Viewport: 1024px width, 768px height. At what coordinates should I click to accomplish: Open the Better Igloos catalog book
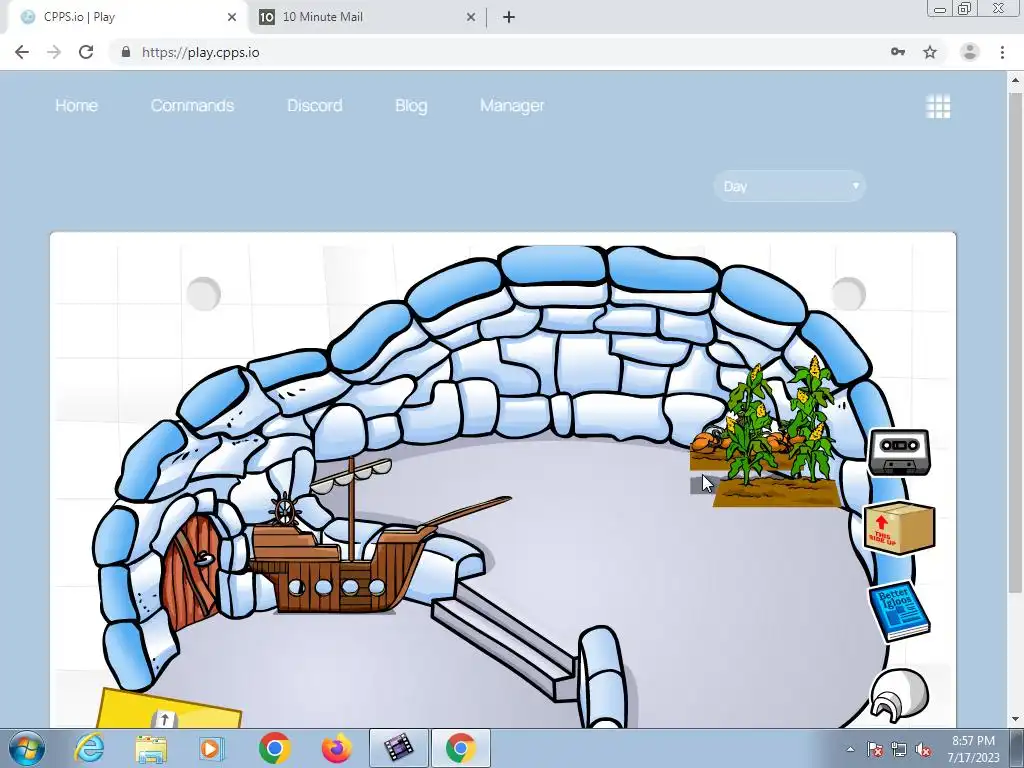pyautogui.click(x=899, y=611)
